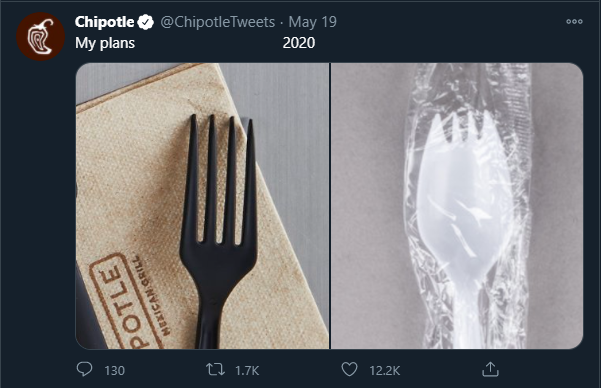Viewport: 601px width, 388px height.
Task: View the 130 replies count
Action: coord(114,371)
